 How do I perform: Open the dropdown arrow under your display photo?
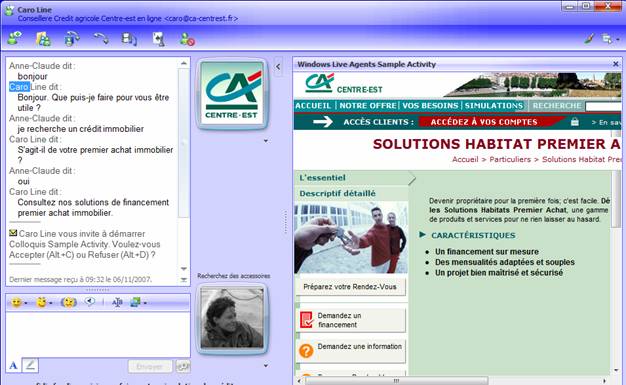[265, 365]
